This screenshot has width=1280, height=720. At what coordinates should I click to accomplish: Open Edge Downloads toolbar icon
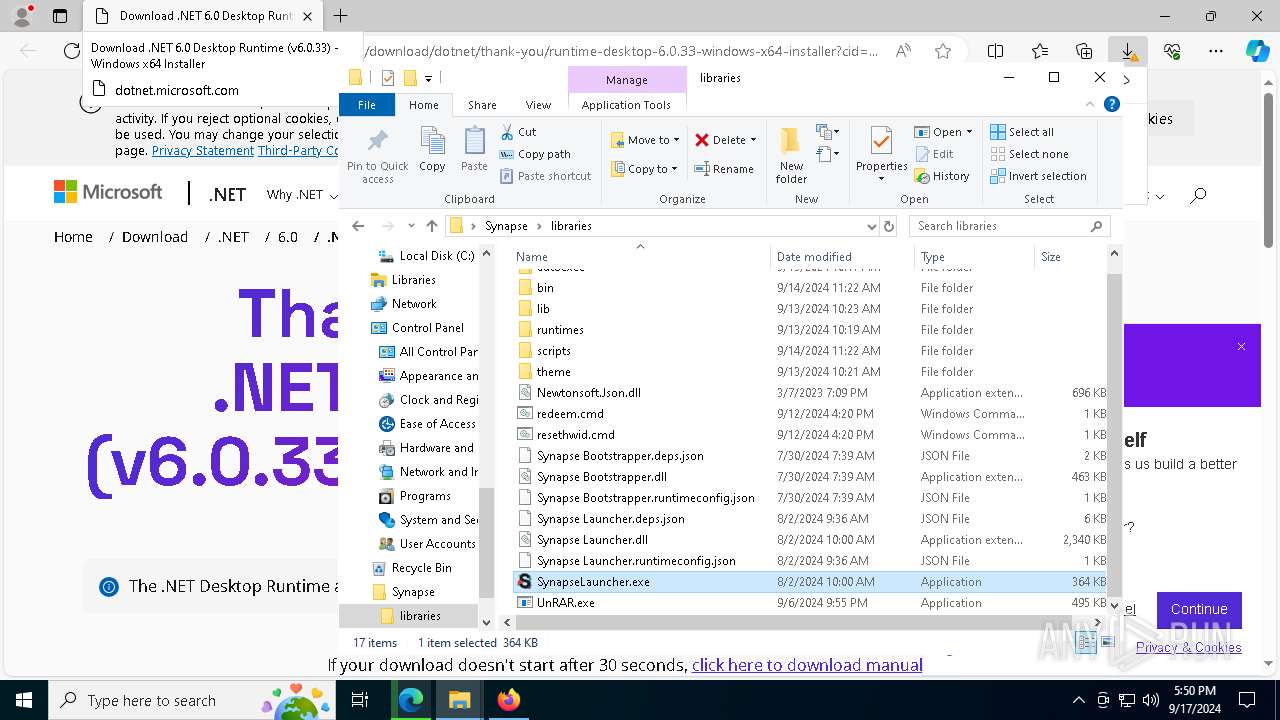point(1127,50)
